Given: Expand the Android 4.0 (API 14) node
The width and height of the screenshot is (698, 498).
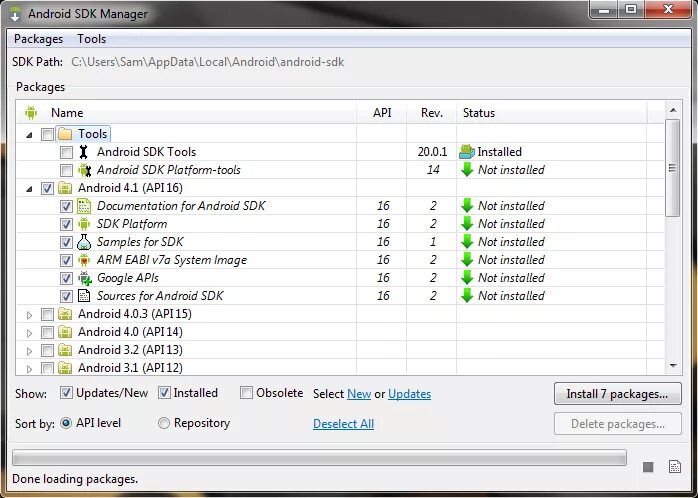Looking at the screenshot, I should coord(29,333).
